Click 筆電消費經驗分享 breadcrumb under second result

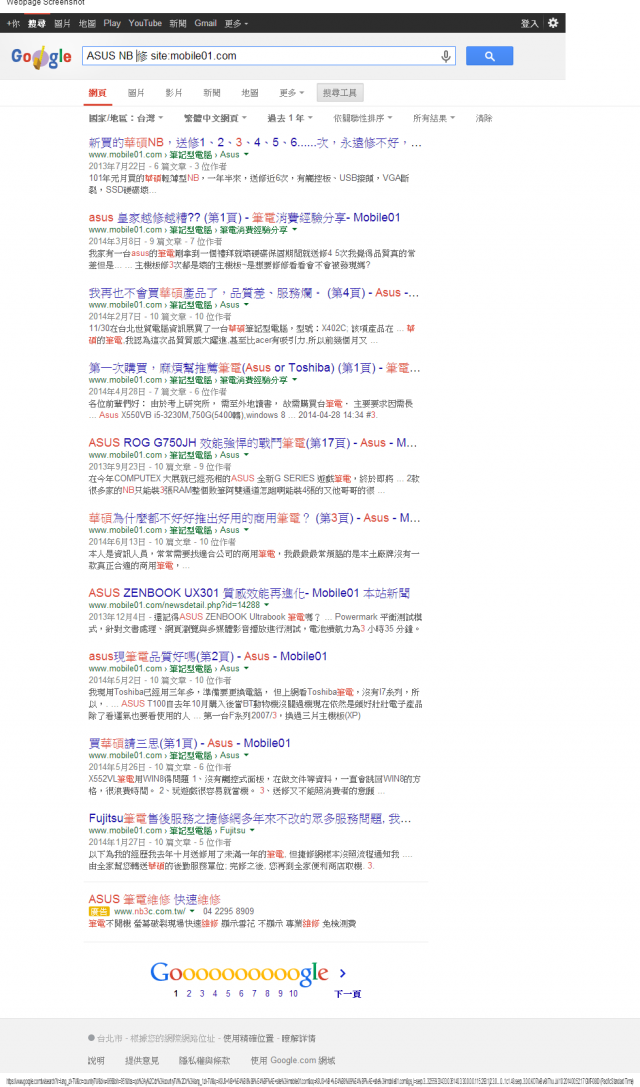pyautogui.click(x=254, y=229)
